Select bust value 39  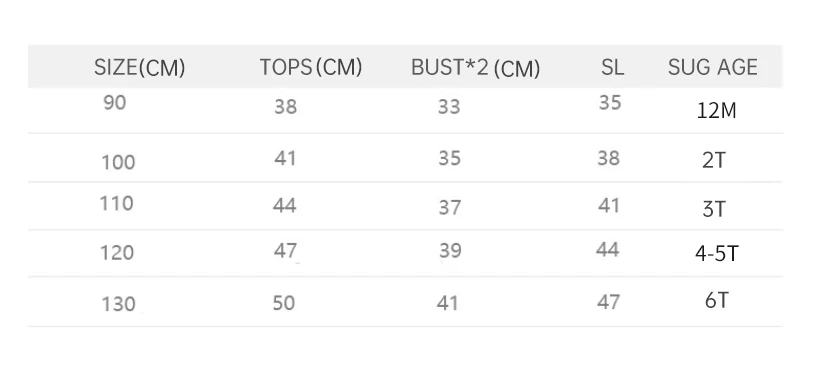tap(451, 251)
